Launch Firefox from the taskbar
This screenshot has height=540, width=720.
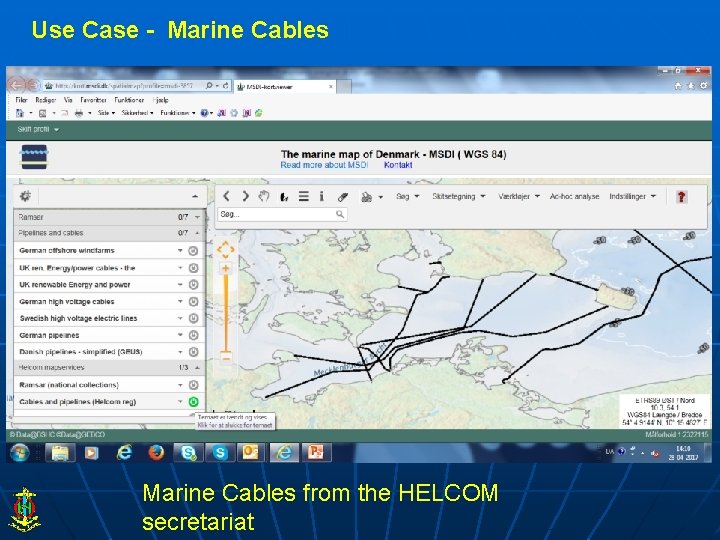click(156, 453)
